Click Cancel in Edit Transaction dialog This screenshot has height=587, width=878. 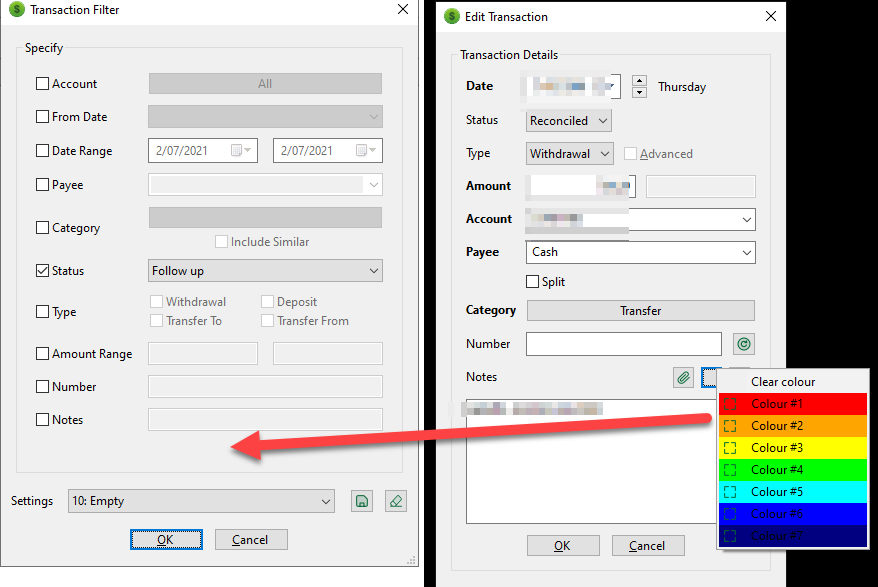click(x=648, y=546)
